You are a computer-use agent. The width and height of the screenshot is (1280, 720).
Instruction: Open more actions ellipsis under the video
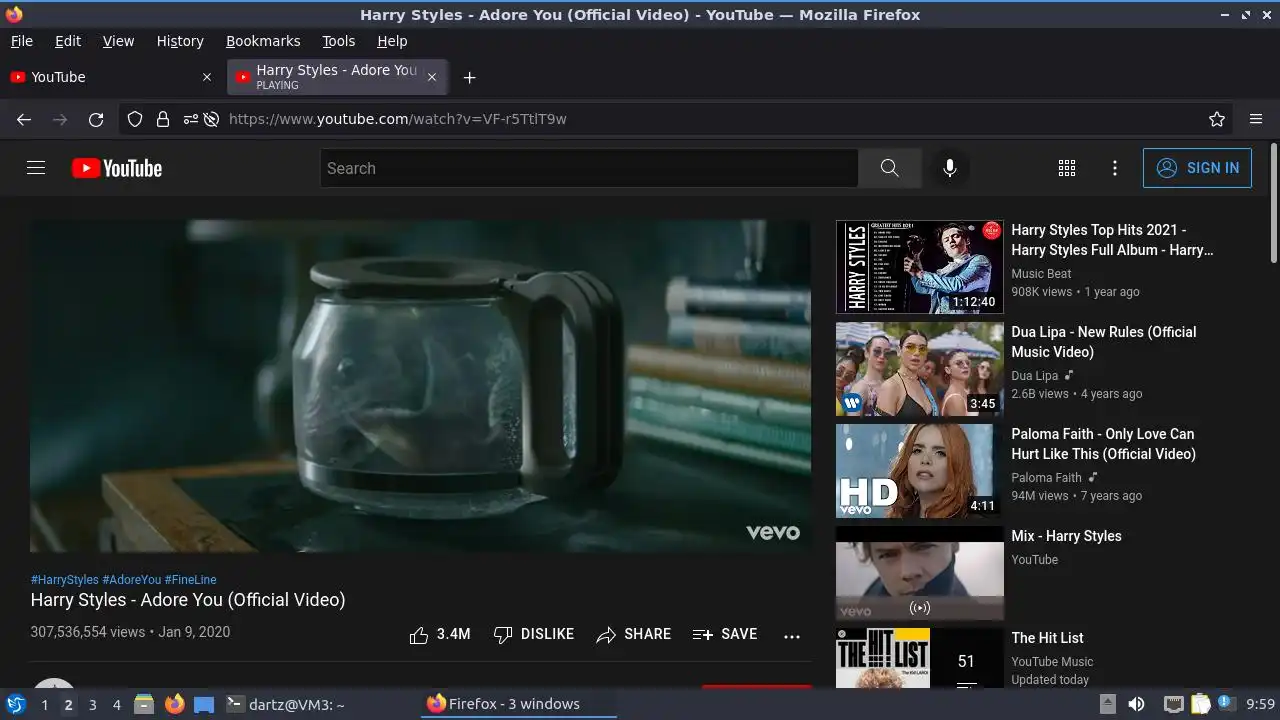coord(792,635)
